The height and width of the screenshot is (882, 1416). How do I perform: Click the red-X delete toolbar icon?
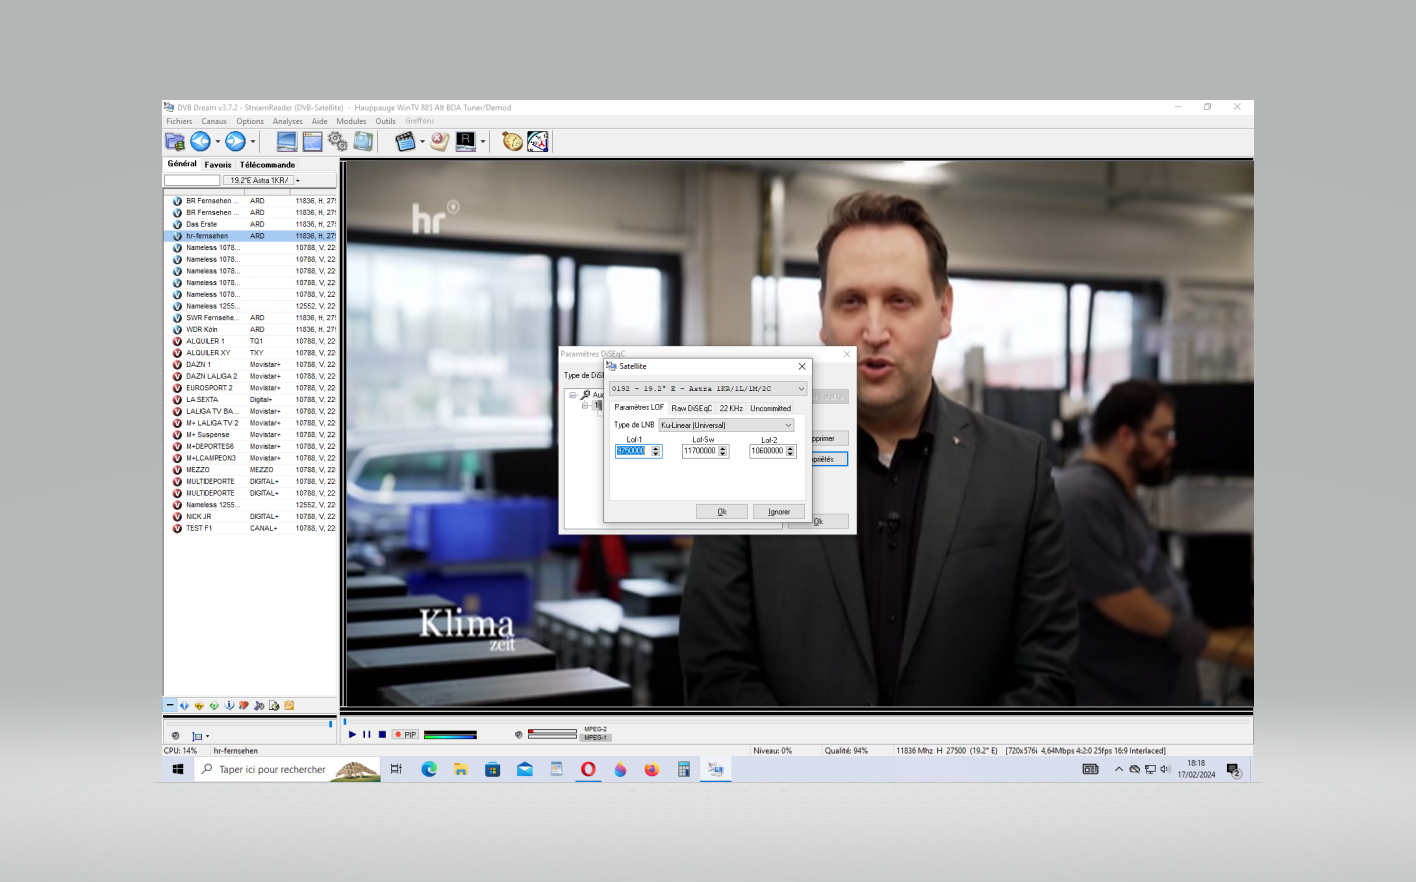coord(440,142)
